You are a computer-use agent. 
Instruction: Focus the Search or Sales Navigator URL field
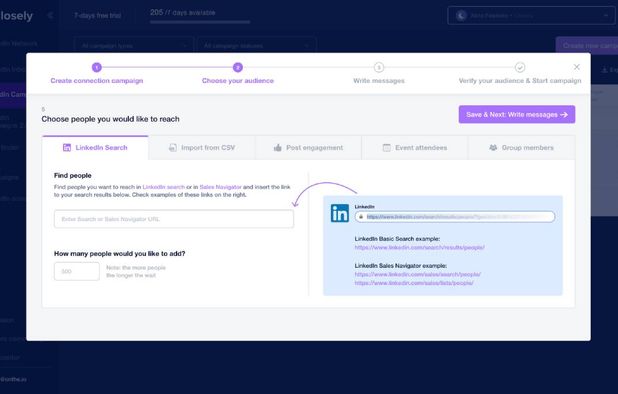pos(174,219)
